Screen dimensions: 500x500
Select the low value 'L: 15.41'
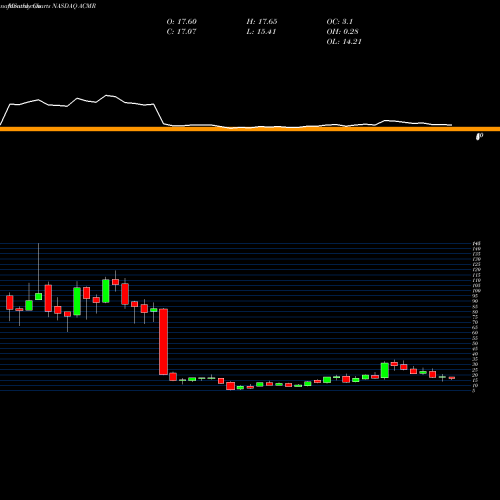pyautogui.click(x=261, y=32)
